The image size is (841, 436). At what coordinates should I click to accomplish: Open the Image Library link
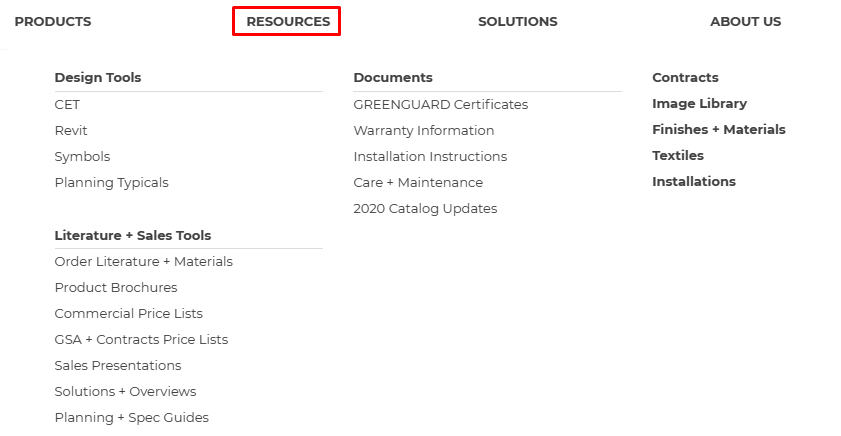pyautogui.click(x=699, y=103)
